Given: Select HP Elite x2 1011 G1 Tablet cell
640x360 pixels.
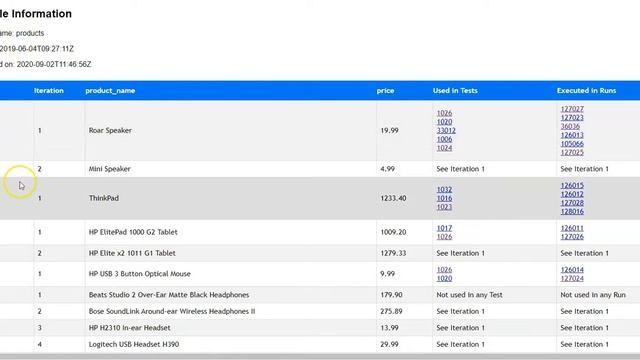Looking at the screenshot, I should pos(230,253).
